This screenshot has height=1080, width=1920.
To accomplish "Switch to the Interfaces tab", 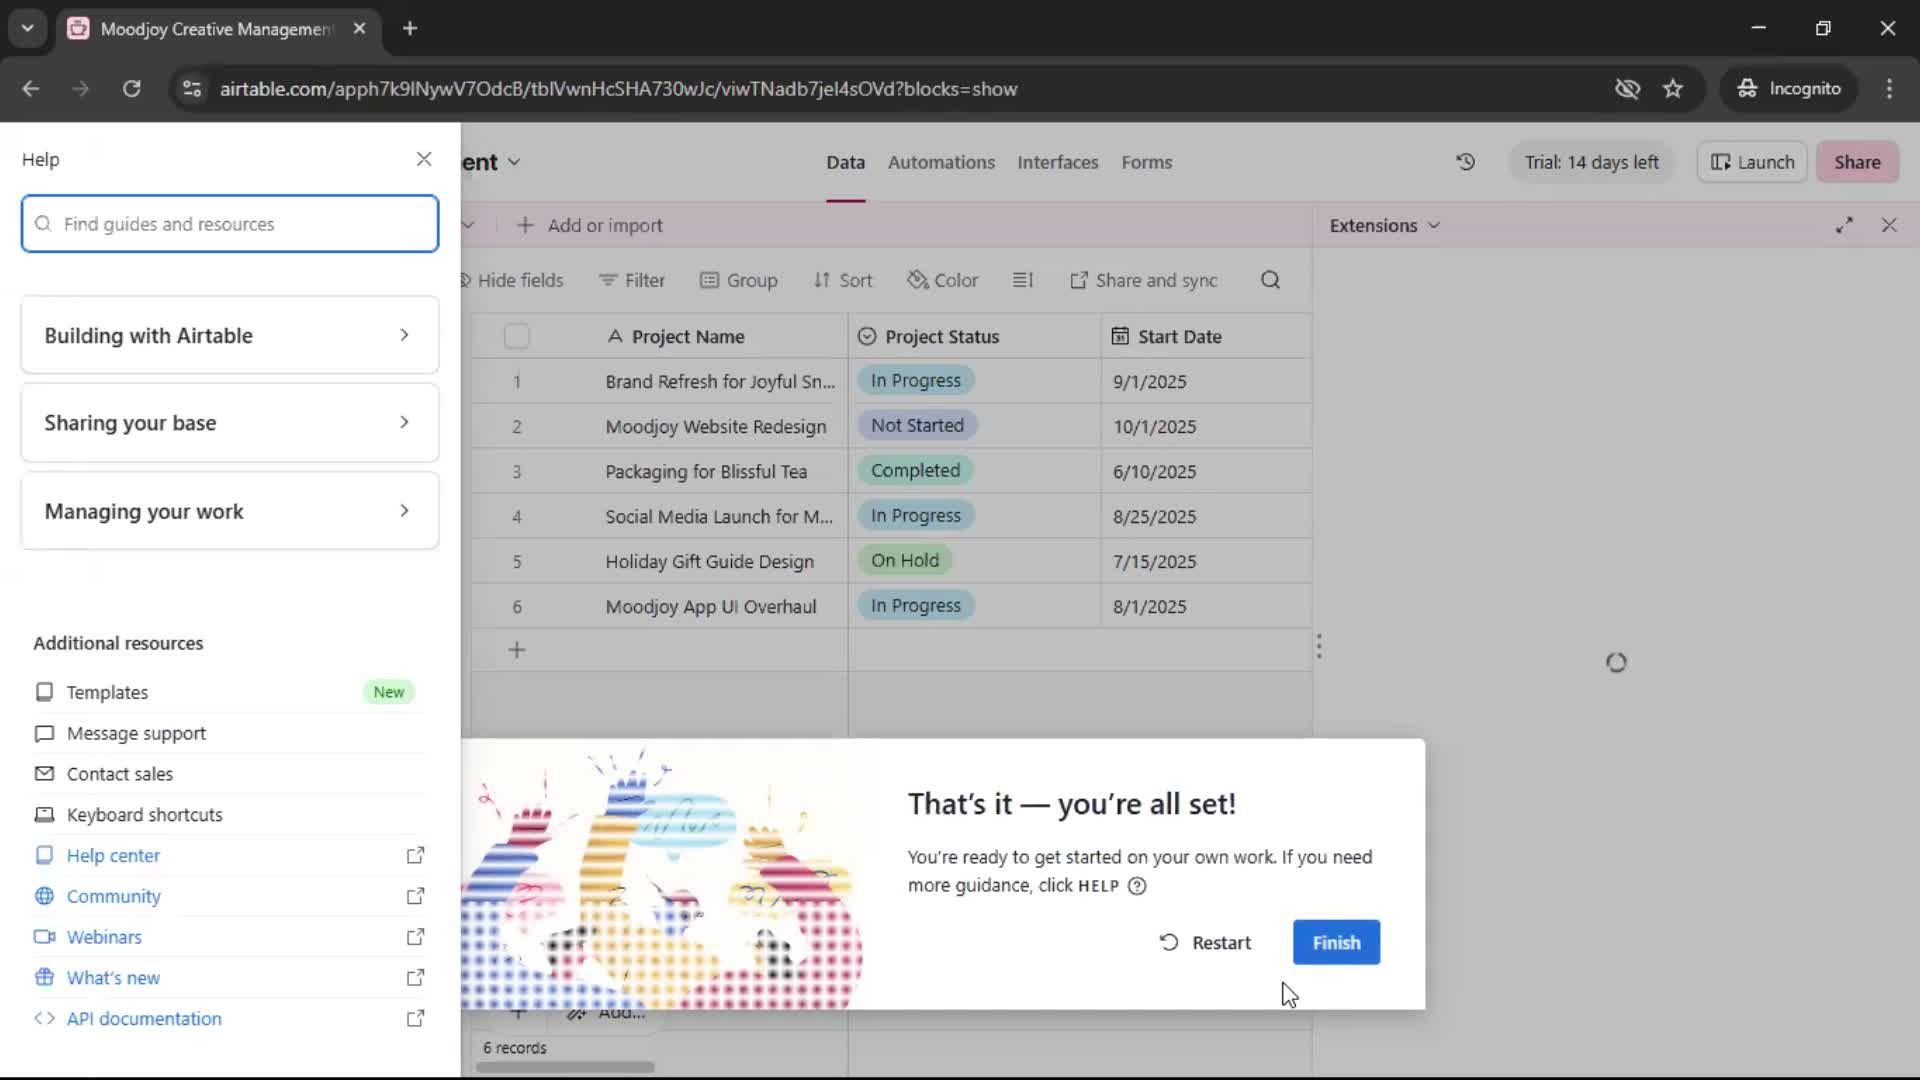I will 1057,162.
